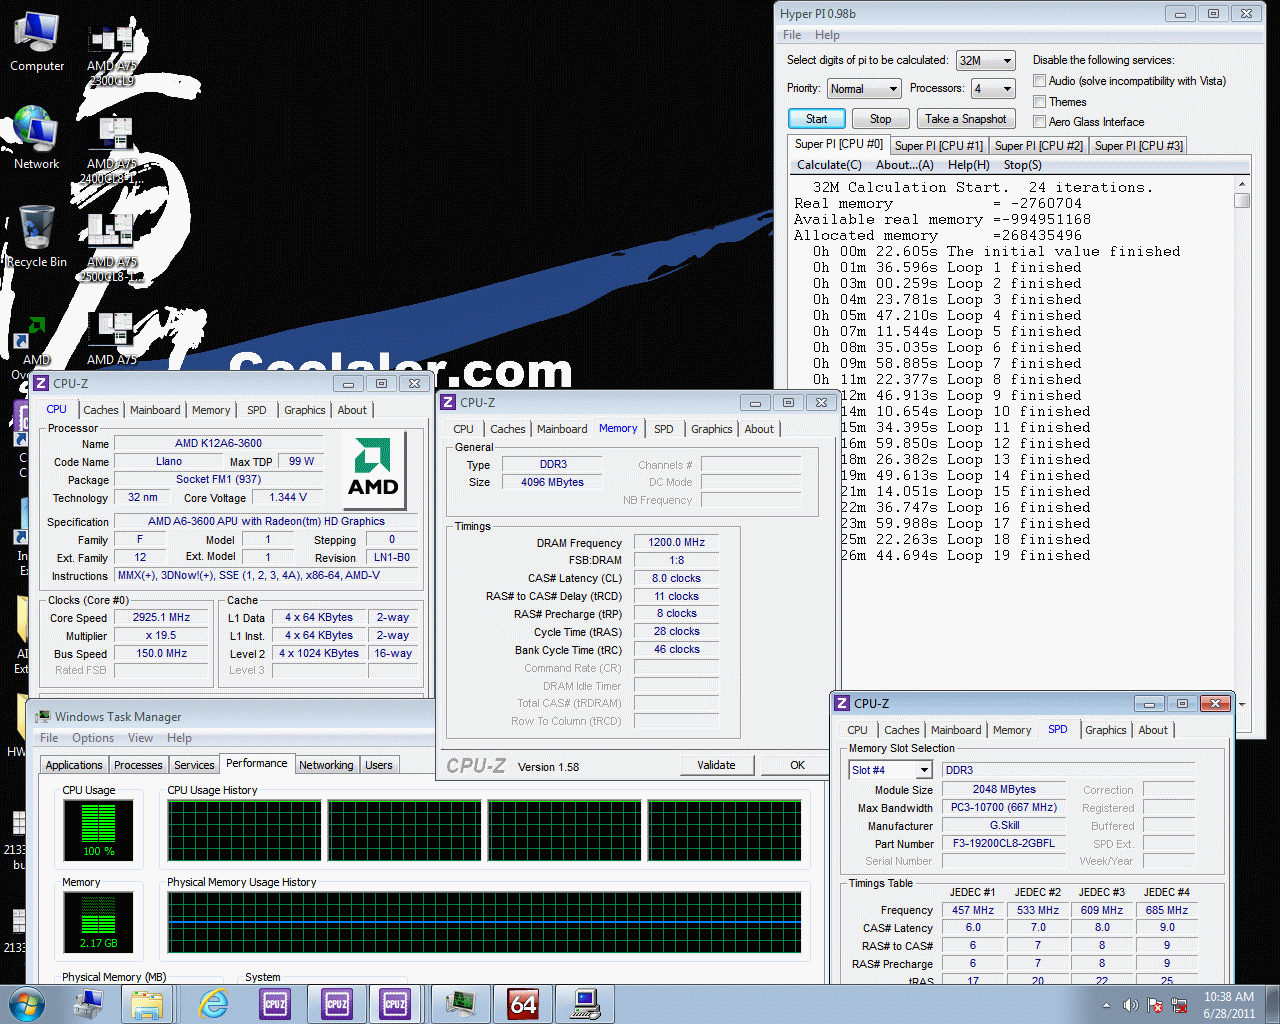The height and width of the screenshot is (1024, 1280).
Task: Click Take a Snapshot button
Action: click(x=966, y=119)
